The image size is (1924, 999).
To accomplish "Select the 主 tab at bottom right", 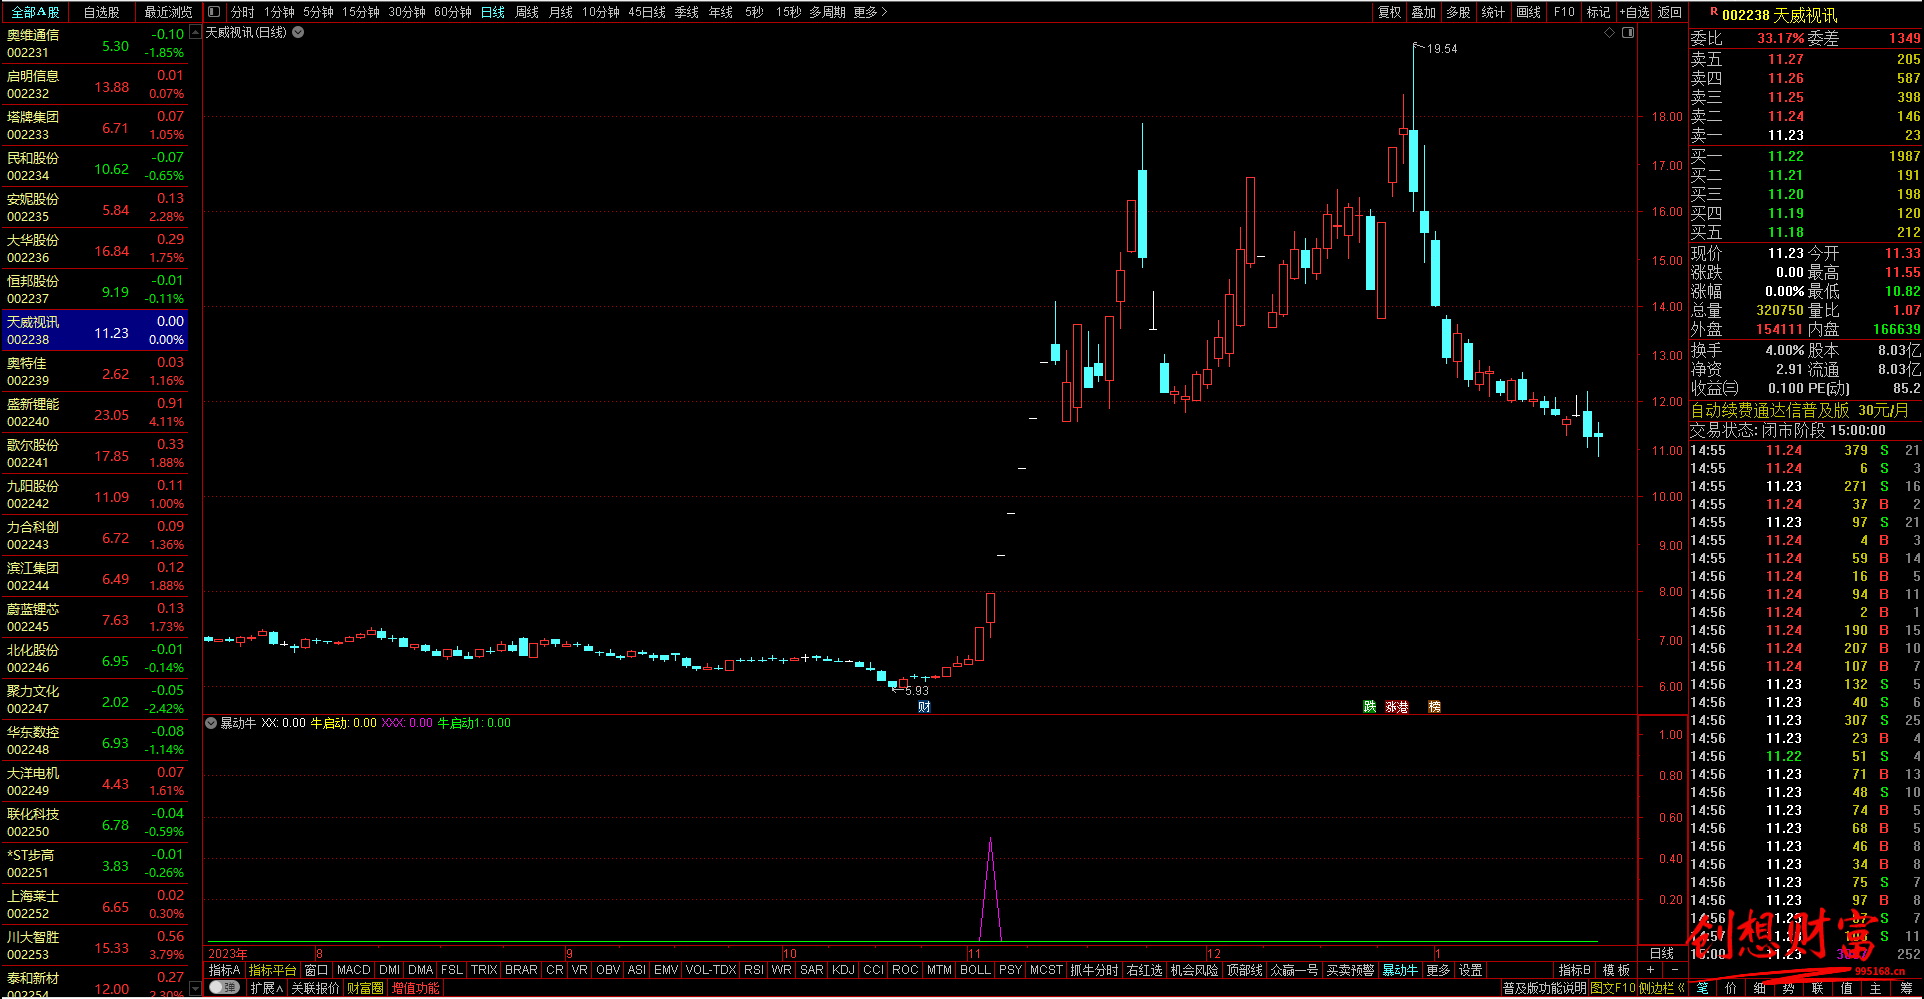I will pyautogui.click(x=1876, y=988).
